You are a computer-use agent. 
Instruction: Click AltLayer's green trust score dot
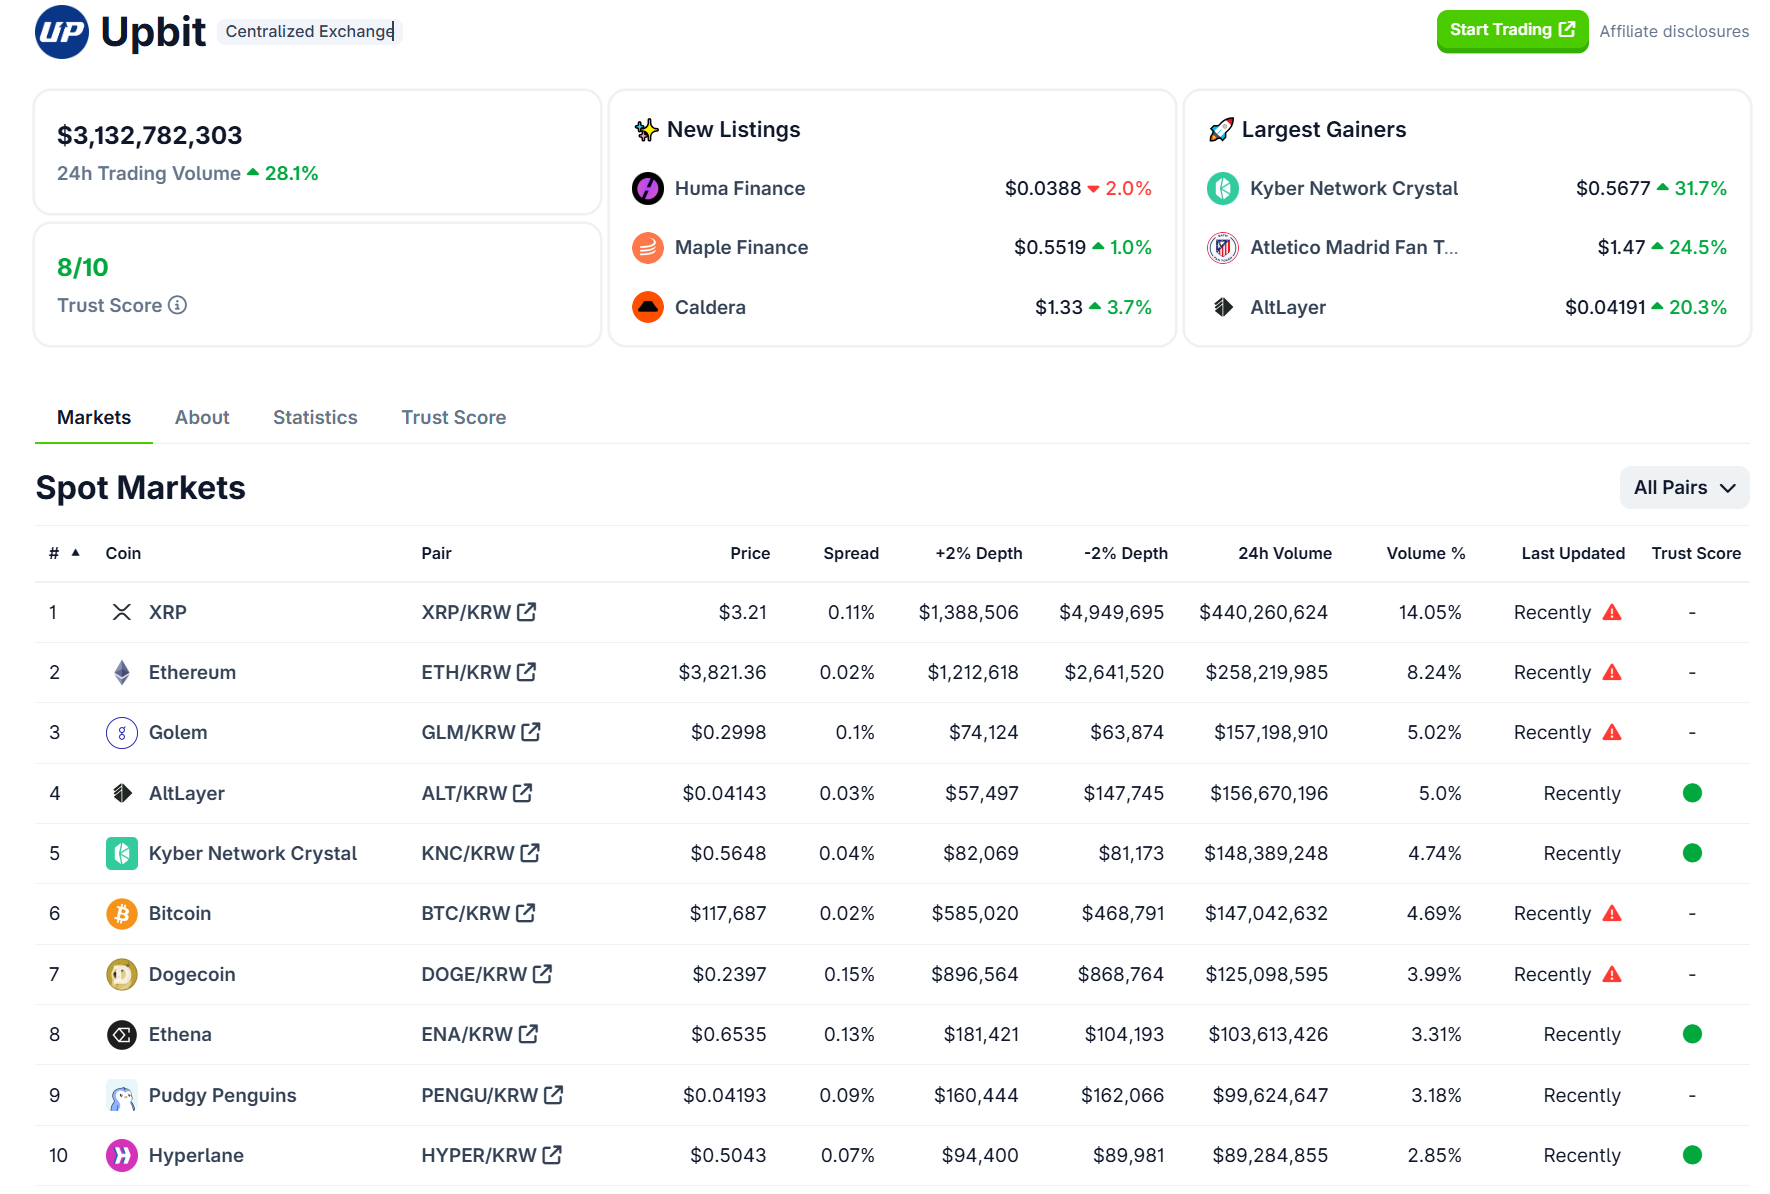point(1692,793)
